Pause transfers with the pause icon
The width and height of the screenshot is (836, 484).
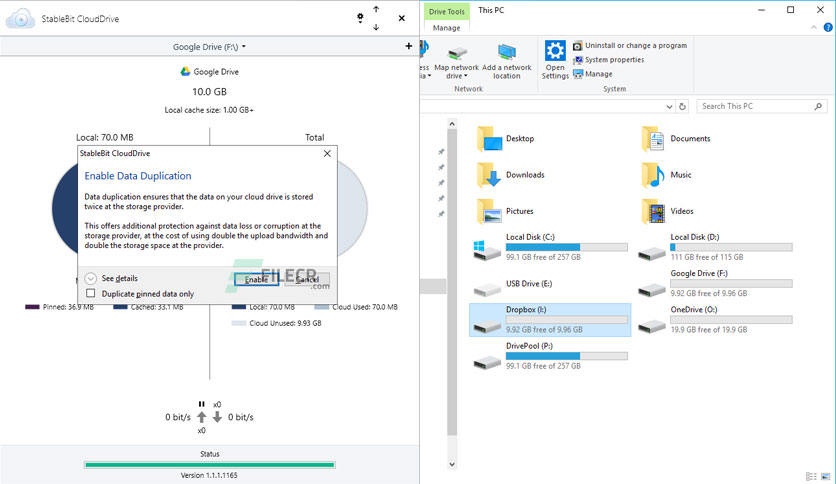pyautogui.click(x=202, y=404)
